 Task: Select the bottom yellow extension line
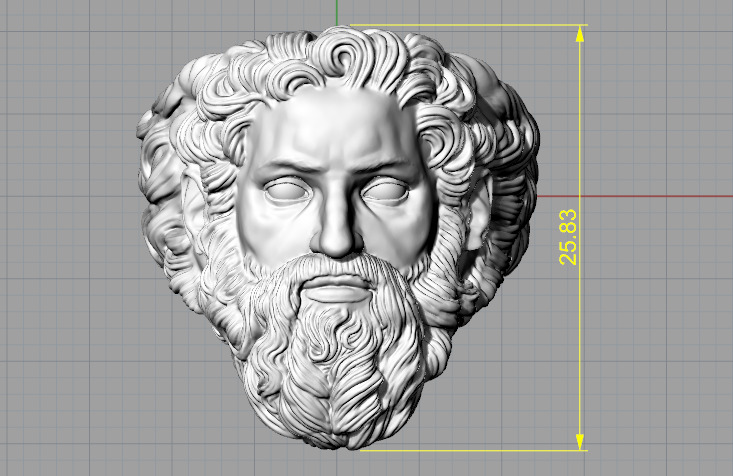click(x=474, y=451)
